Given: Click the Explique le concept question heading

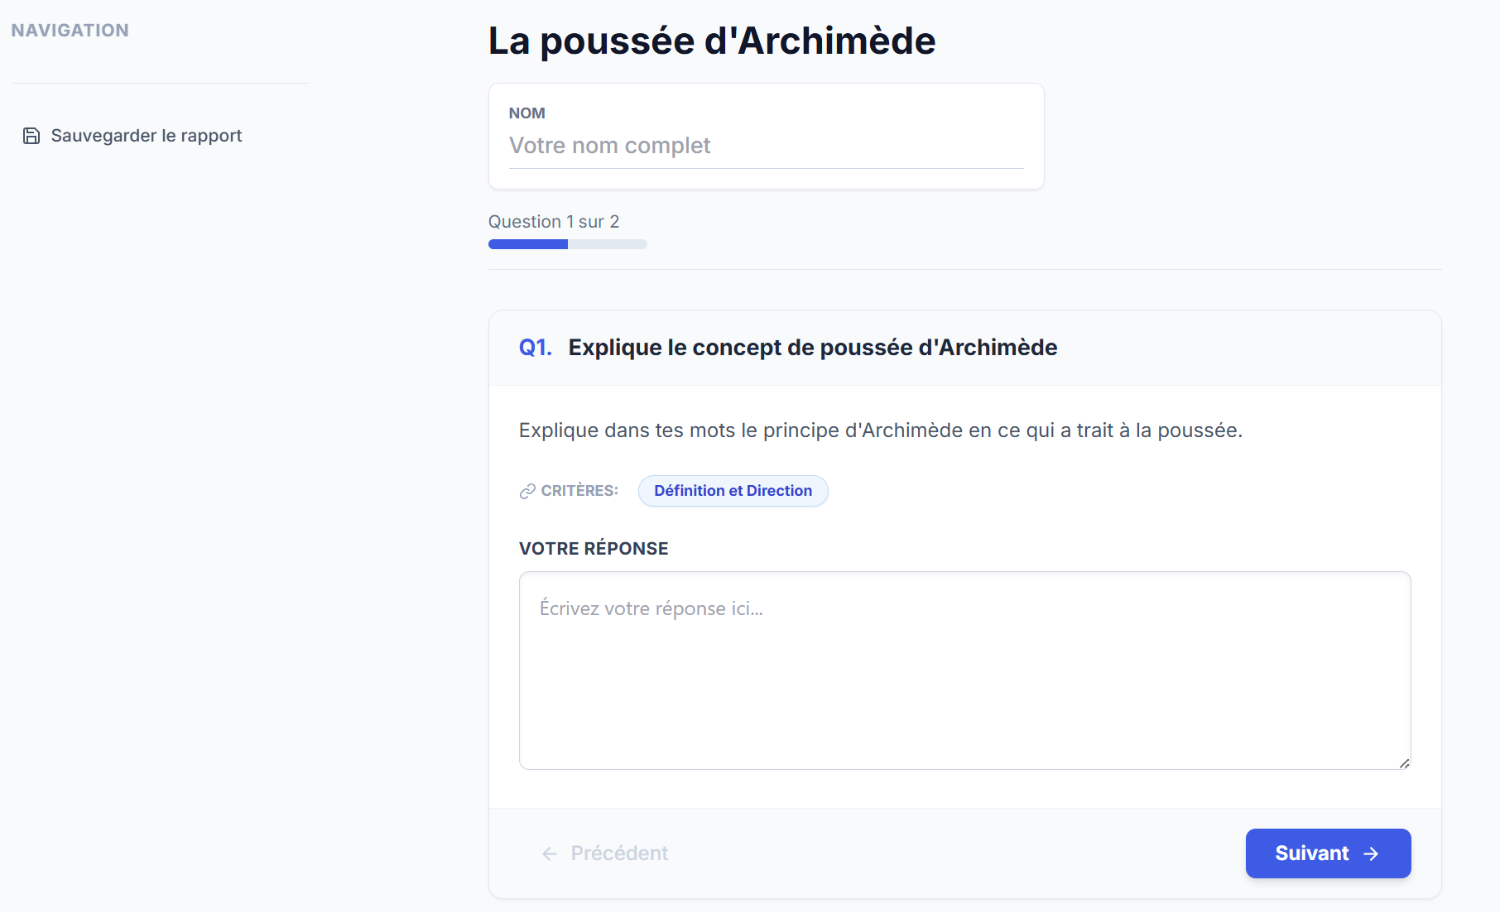Looking at the screenshot, I should (812, 348).
